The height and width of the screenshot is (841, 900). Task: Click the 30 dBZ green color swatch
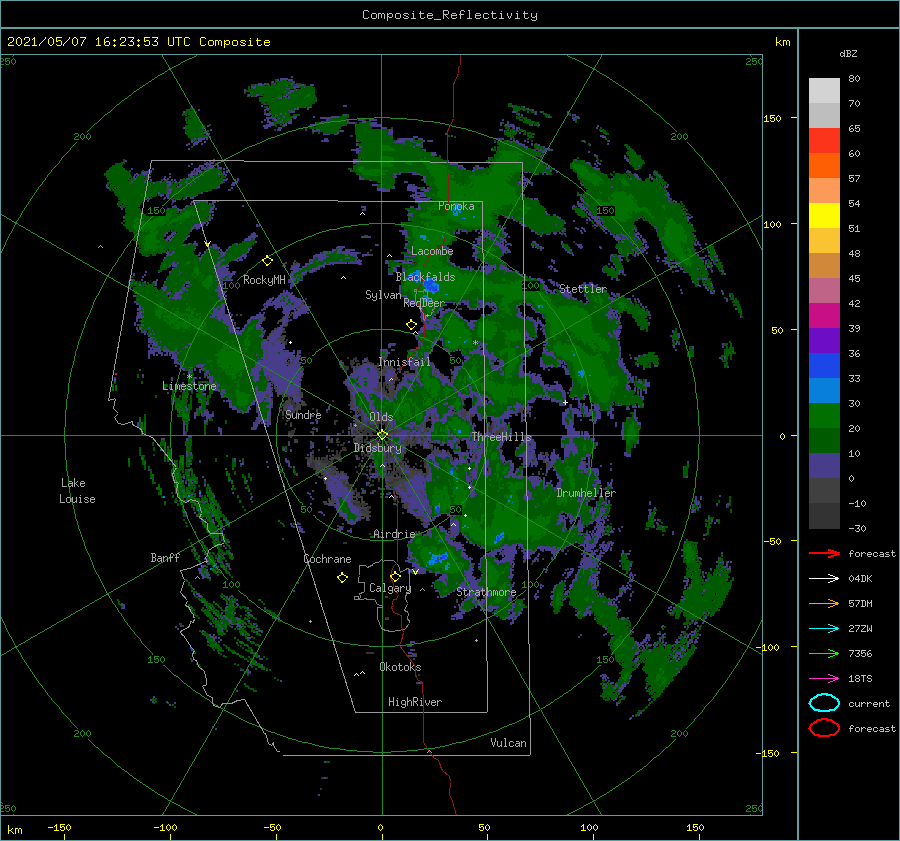point(824,415)
